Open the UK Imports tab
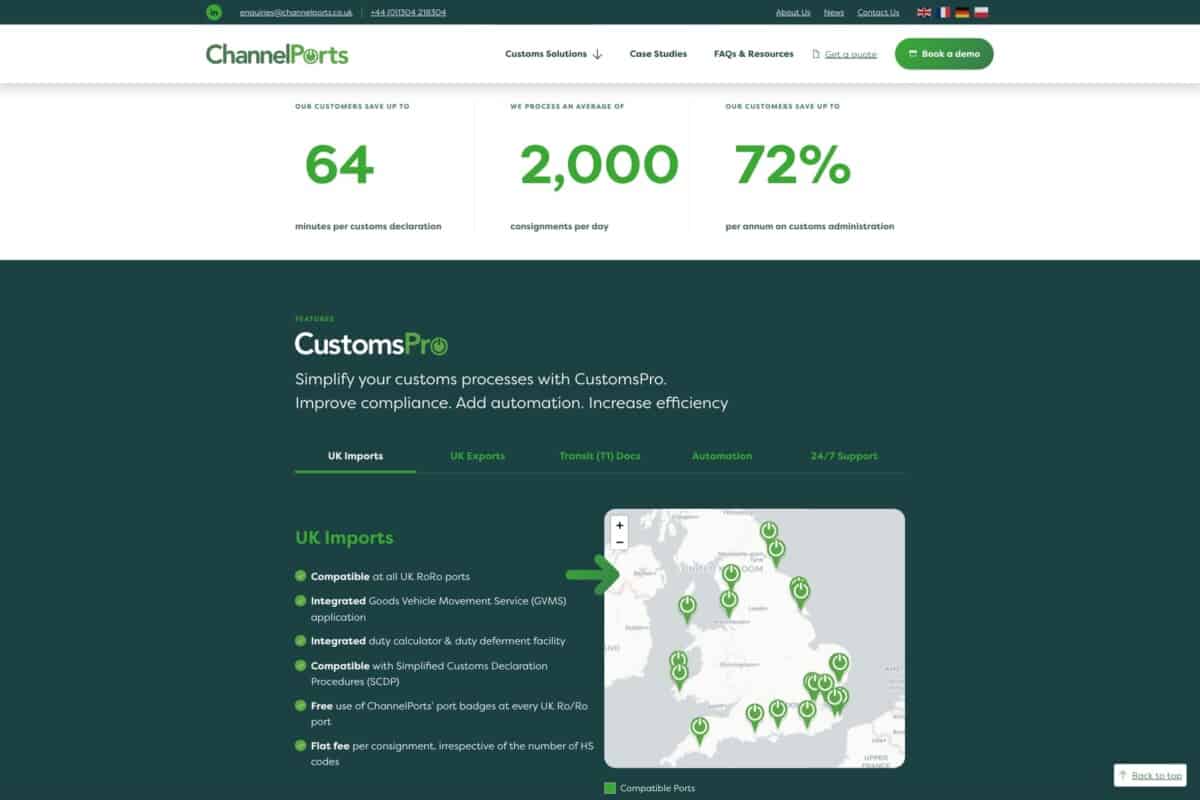This screenshot has height=800, width=1200. tap(355, 456)
